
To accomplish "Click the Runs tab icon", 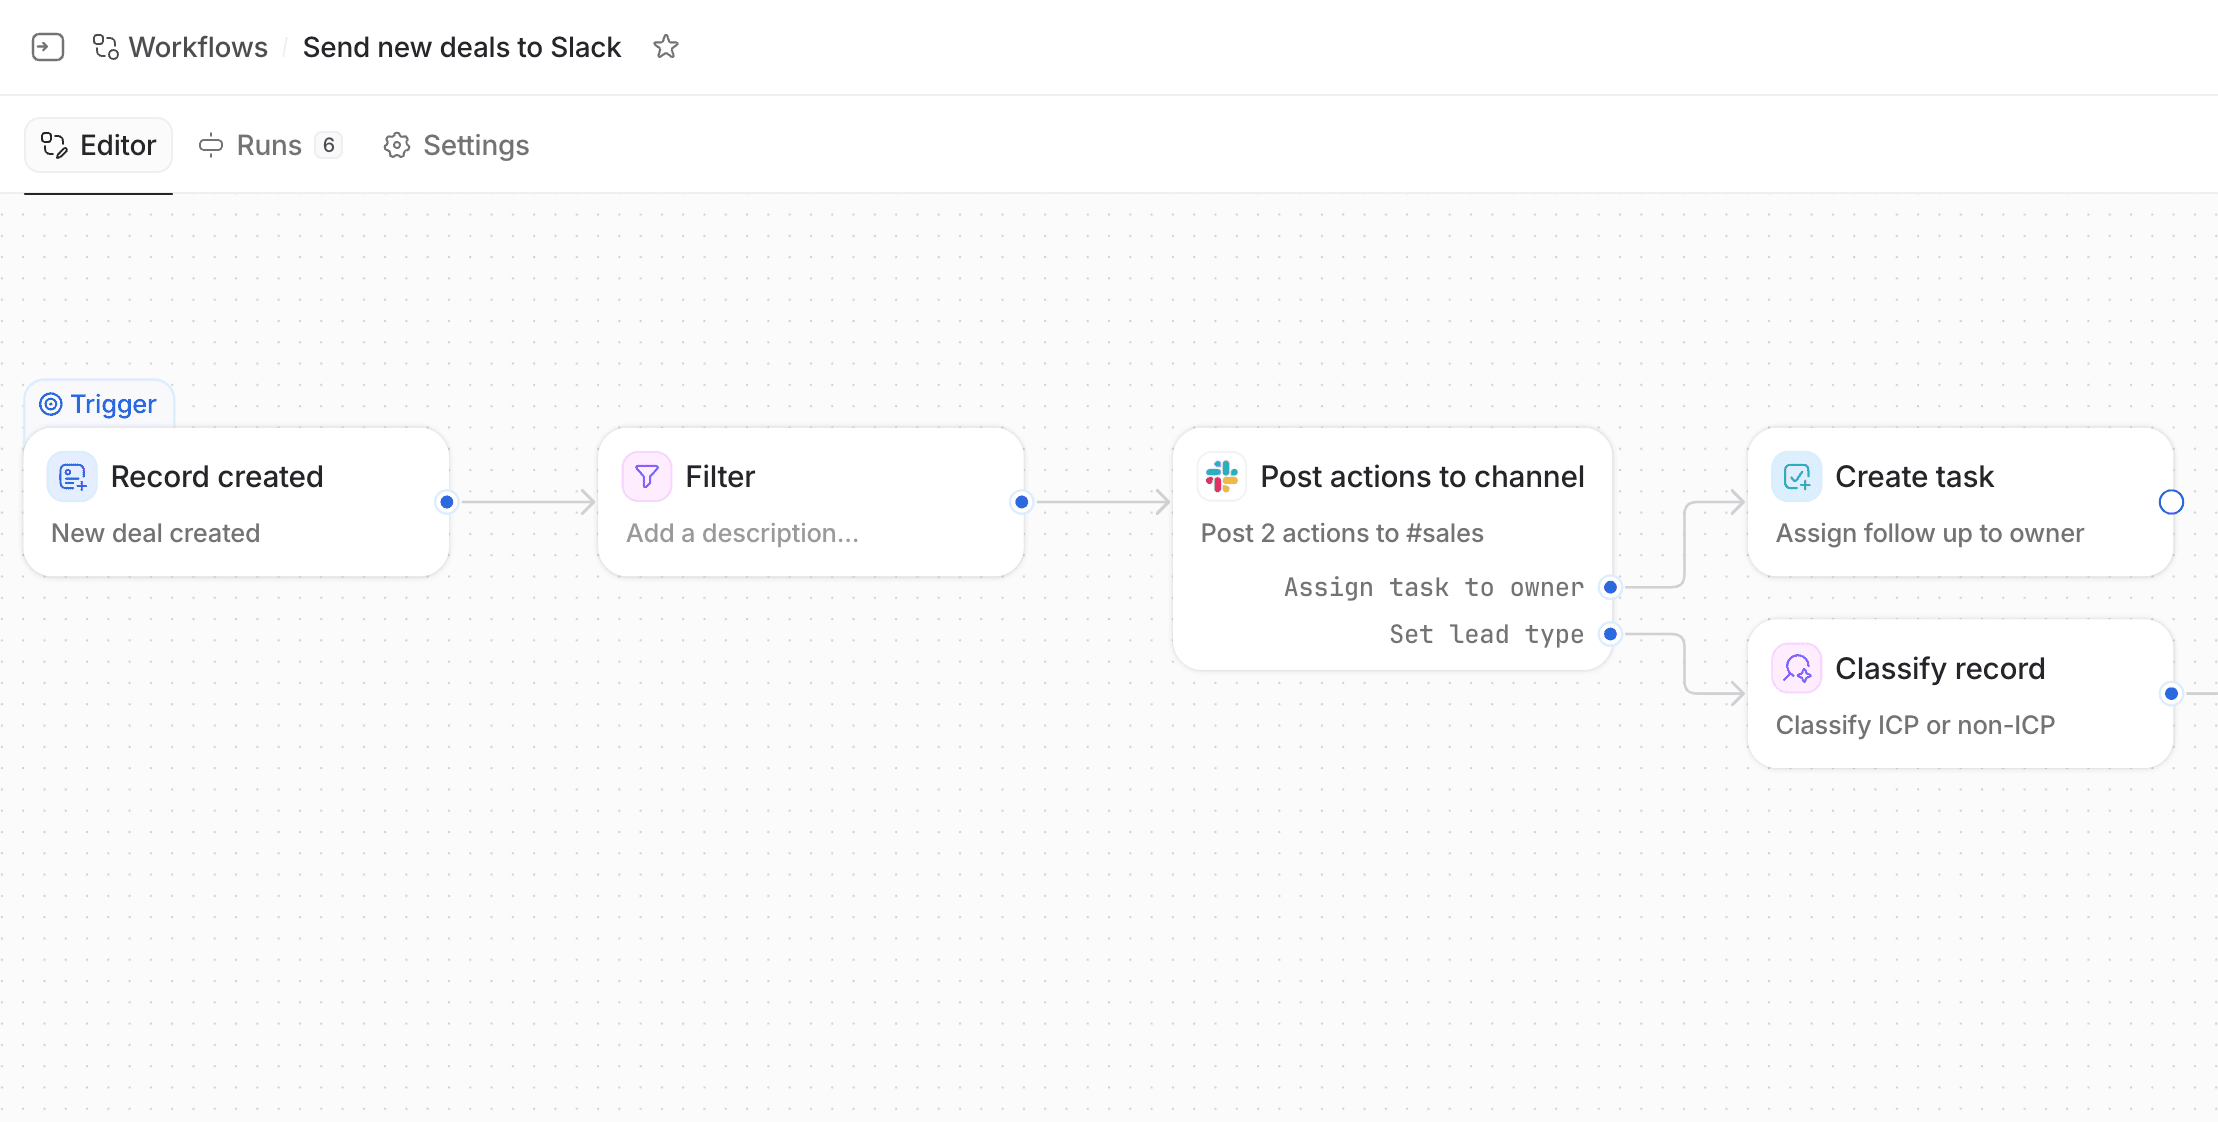I will [211, 145].
